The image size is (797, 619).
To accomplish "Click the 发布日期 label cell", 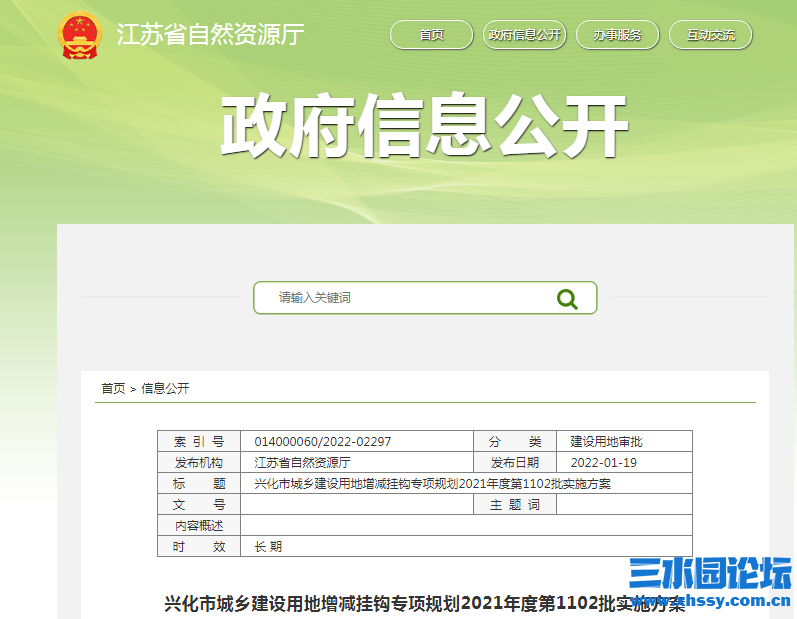I will 515,462.
